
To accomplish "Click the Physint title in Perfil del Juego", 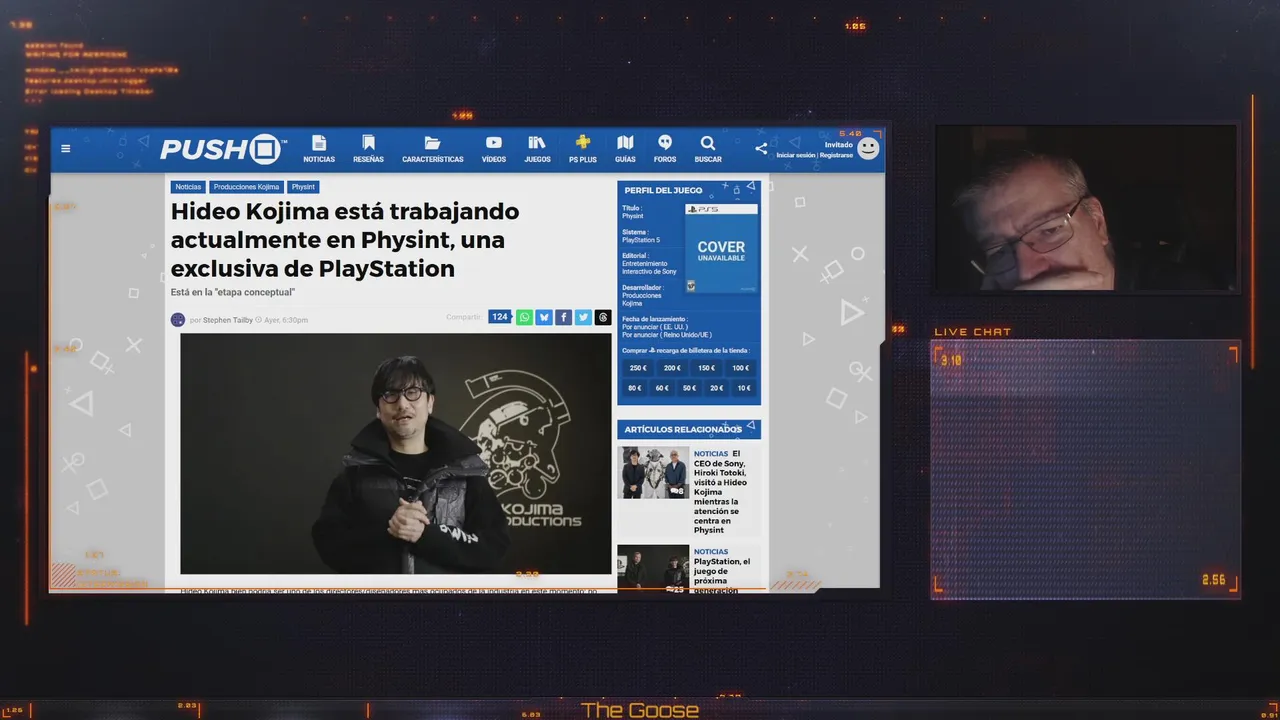I will (633, 216).
